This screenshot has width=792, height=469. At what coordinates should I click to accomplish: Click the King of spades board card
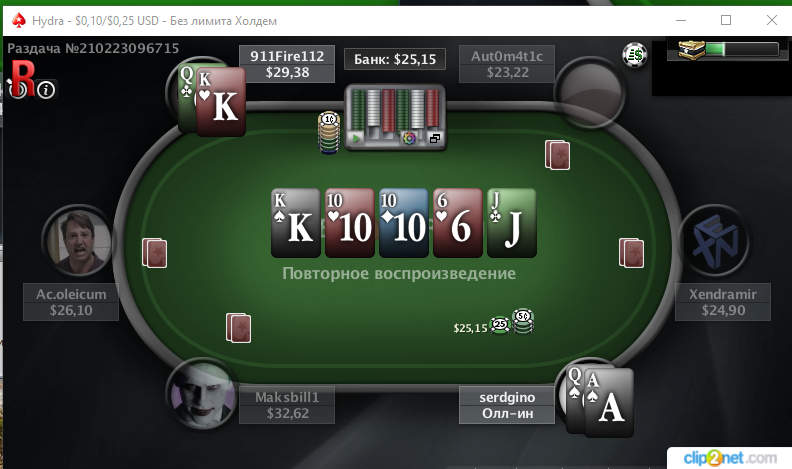(x=296, y=223)
